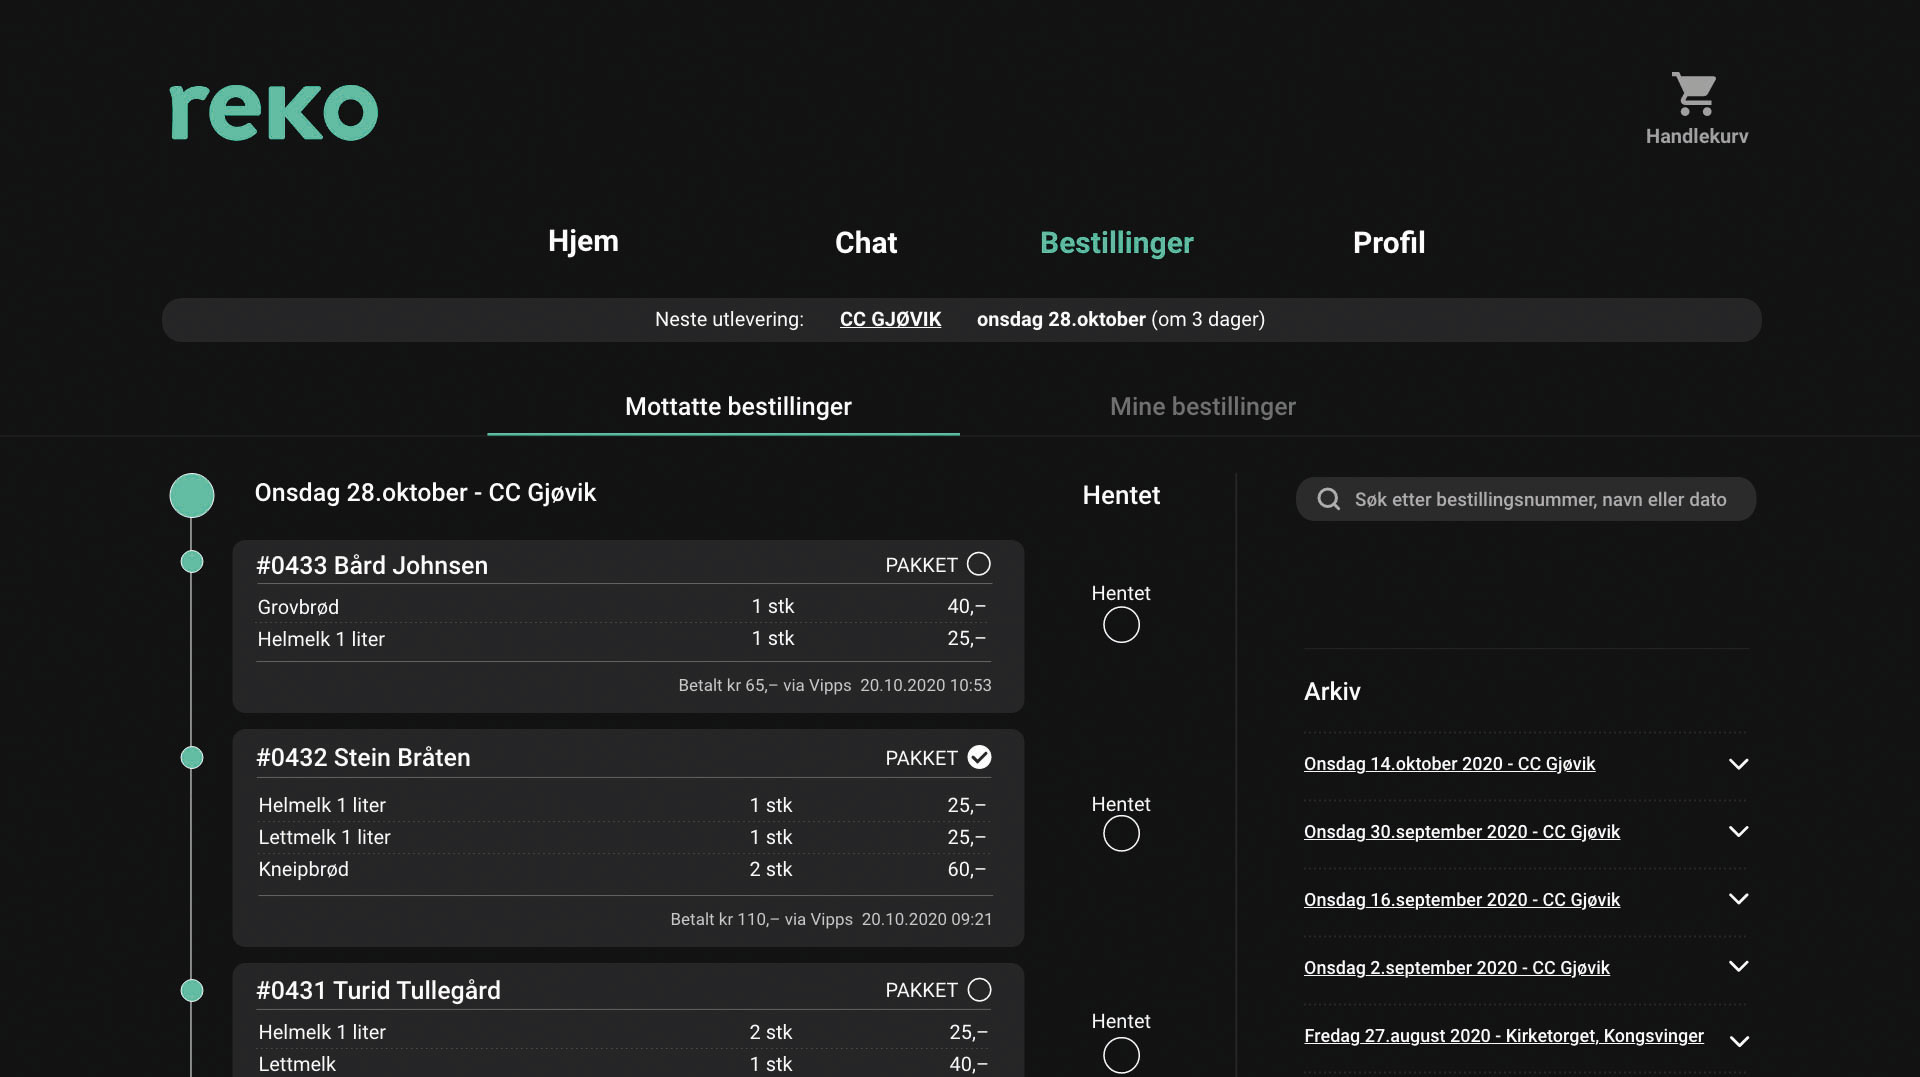Toggle Hentet circle for order #0433
This screenshot has width=1920, height=1077.
tap(1121, 625)
